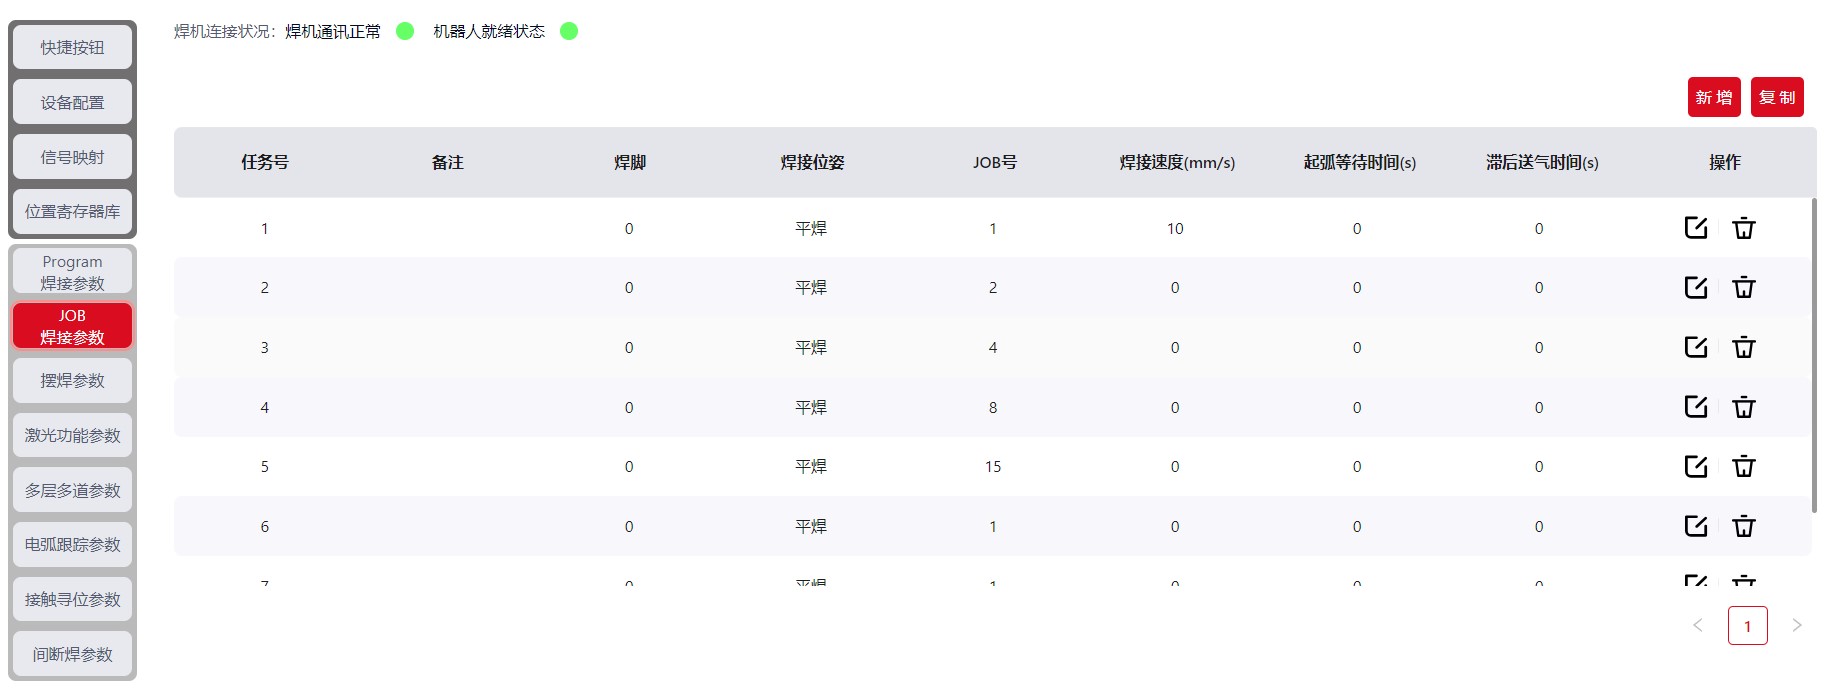Select the Program 焊接参数 tab
Screen dimensions: 1843x697
tap(72, 272)
